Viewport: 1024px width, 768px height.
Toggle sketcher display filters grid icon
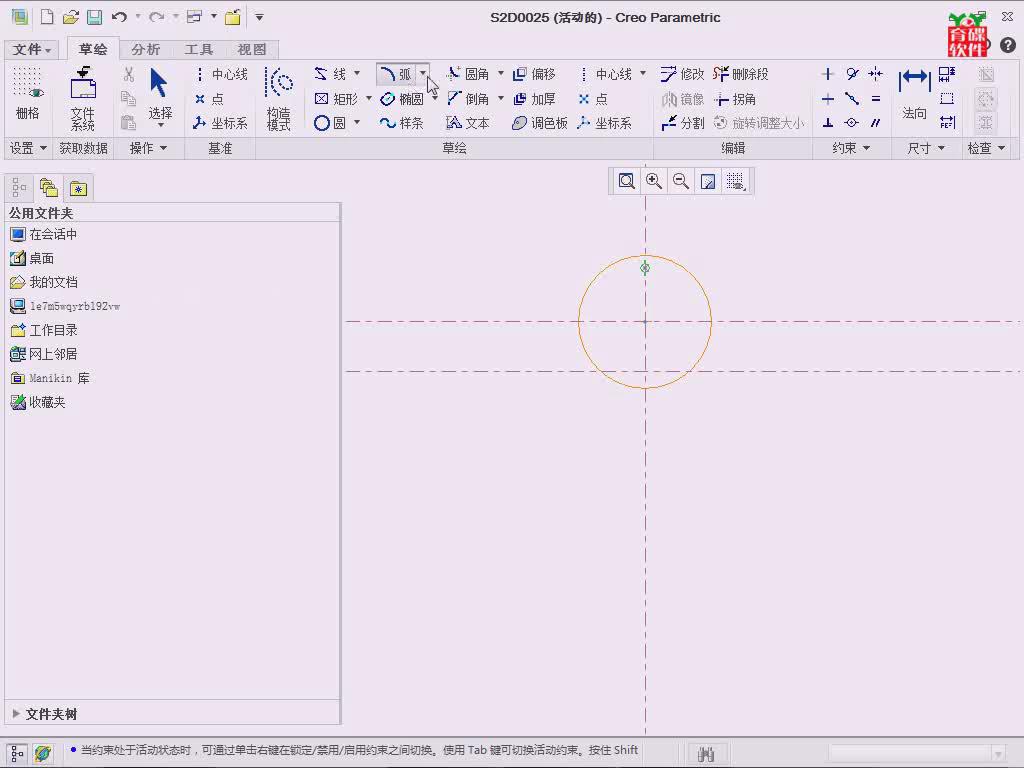point(735,181)
